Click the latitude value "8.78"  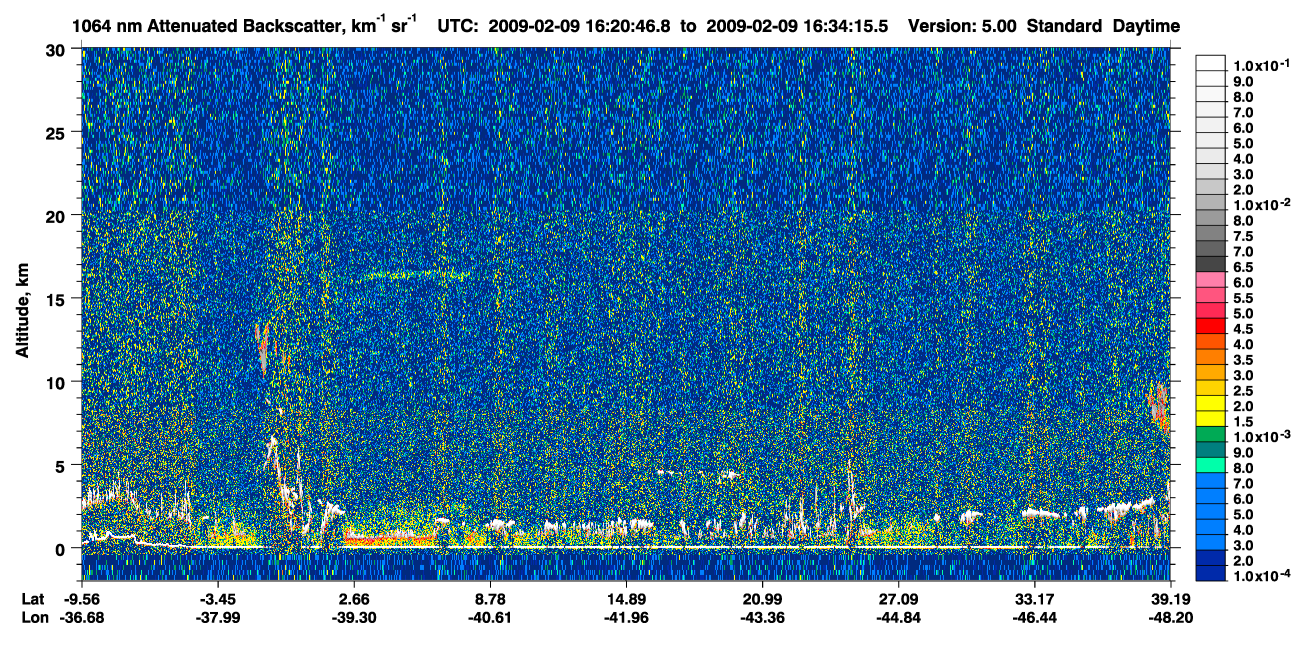(x=491, y=599)
